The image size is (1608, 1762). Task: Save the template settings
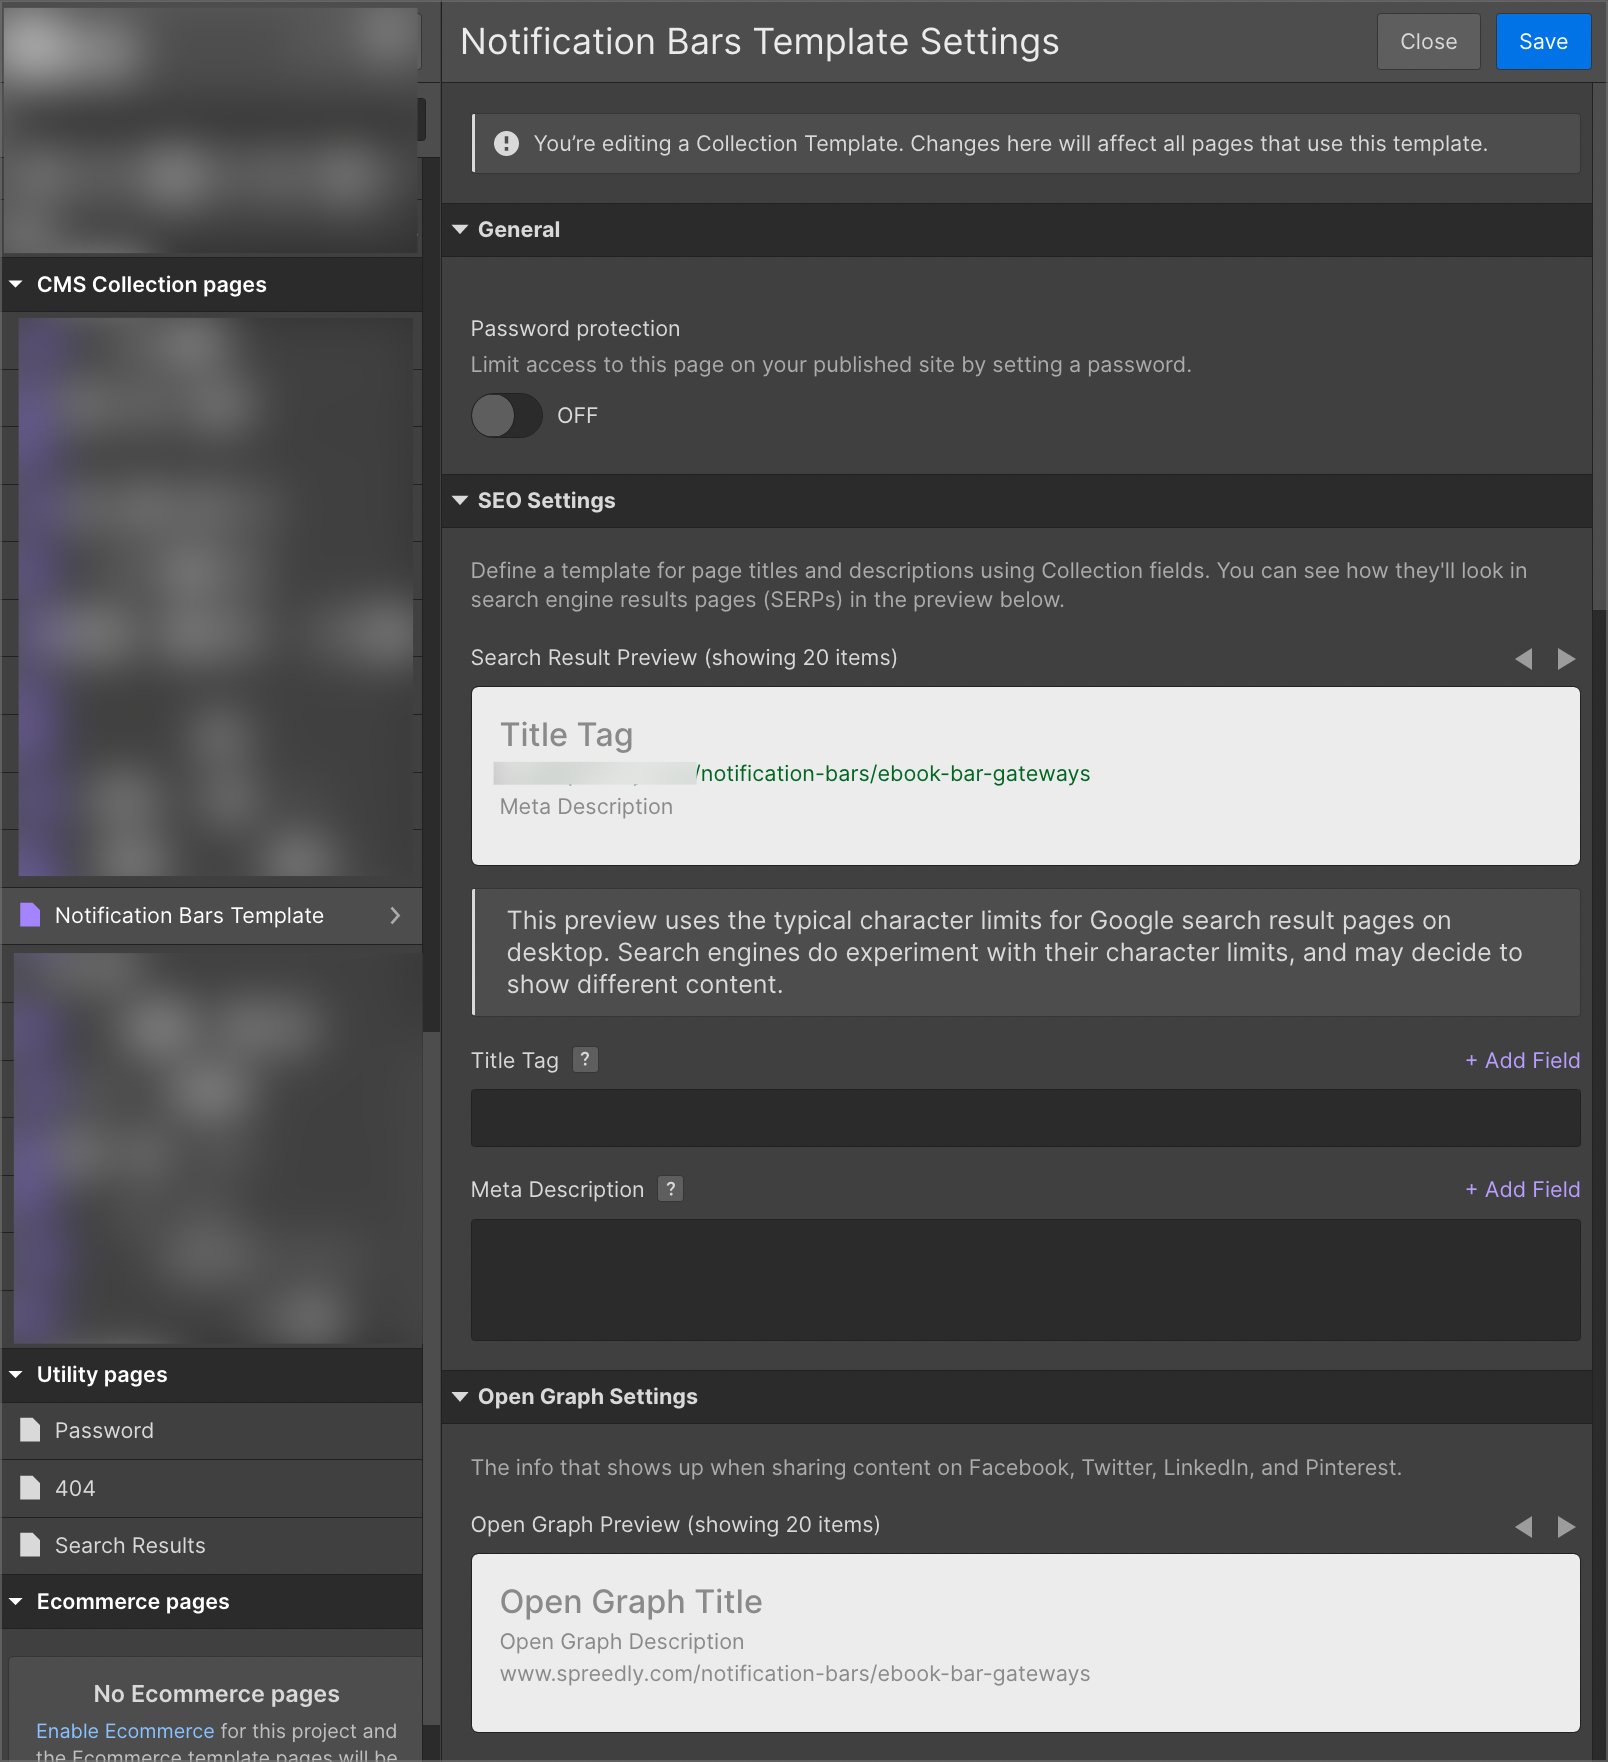click(1543, 41)
